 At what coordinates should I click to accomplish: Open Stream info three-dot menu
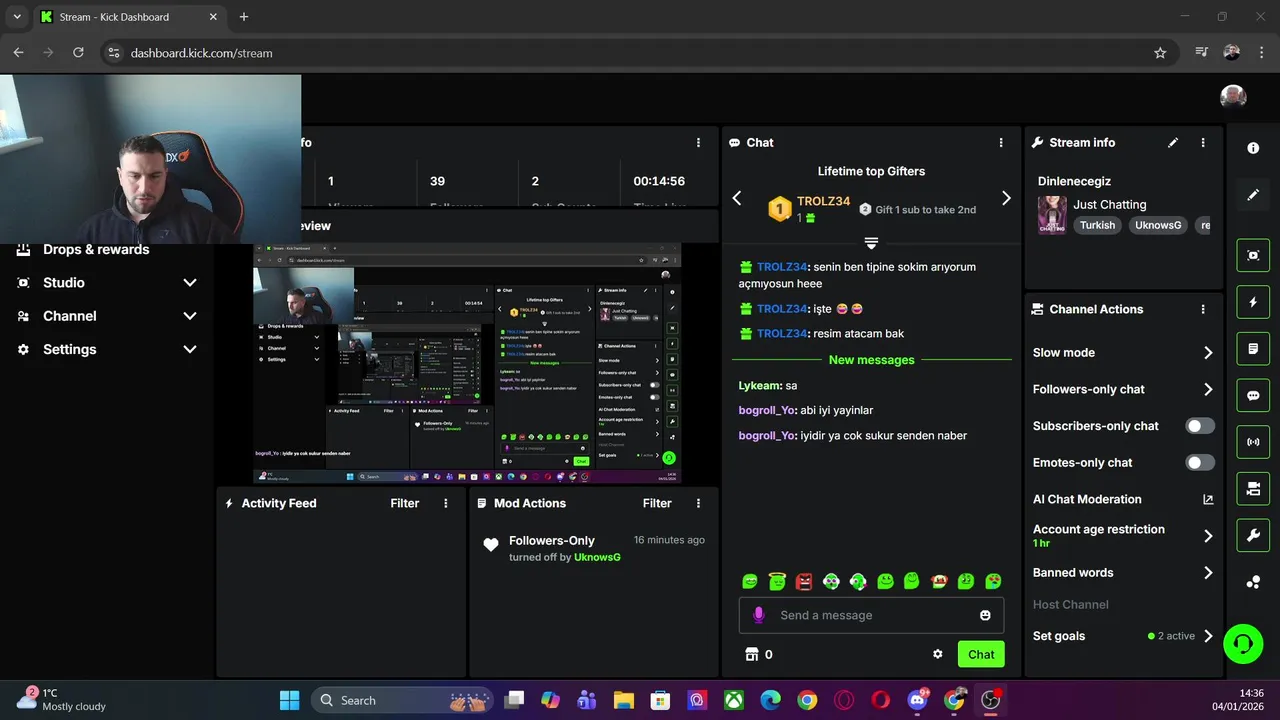click(1203, 143)
